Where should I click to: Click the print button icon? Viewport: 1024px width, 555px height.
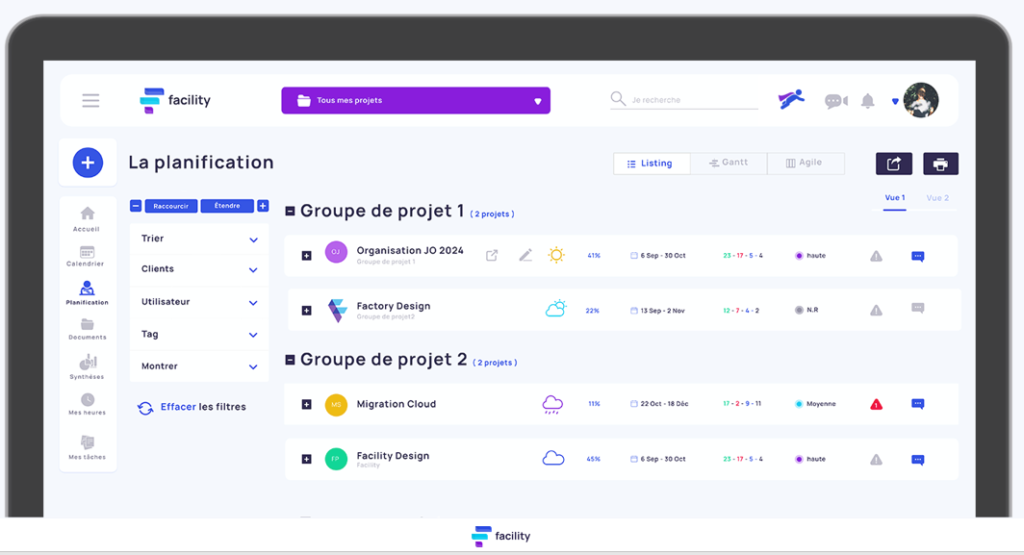point(940,164)
